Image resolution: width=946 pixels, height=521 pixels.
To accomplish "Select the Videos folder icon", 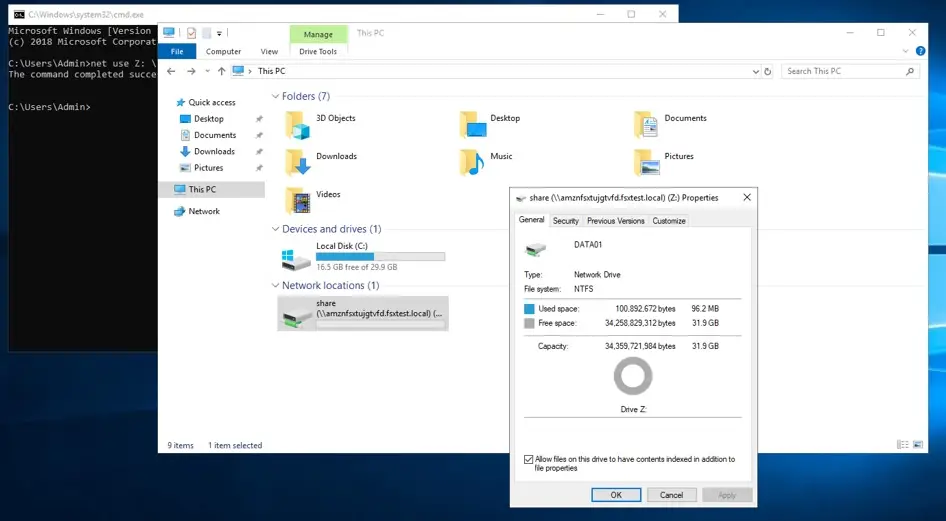I will [x=297, y=201].
